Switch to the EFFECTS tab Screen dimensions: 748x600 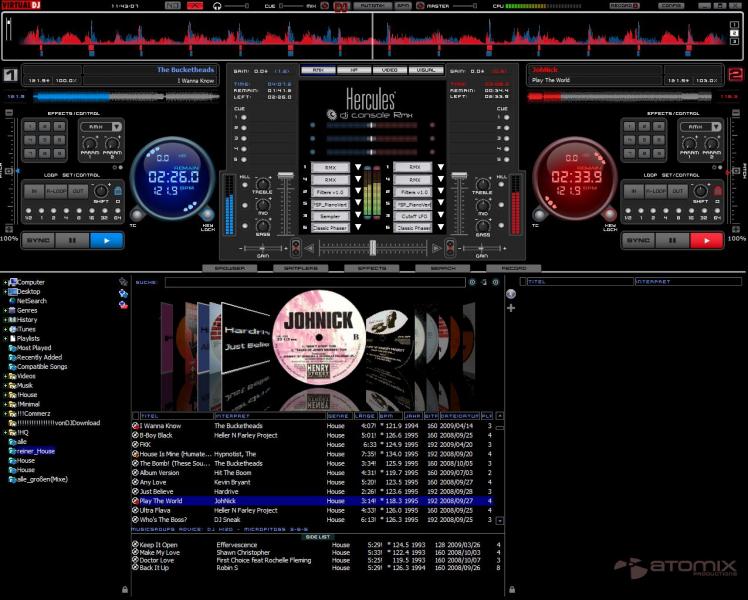point(373,269)
